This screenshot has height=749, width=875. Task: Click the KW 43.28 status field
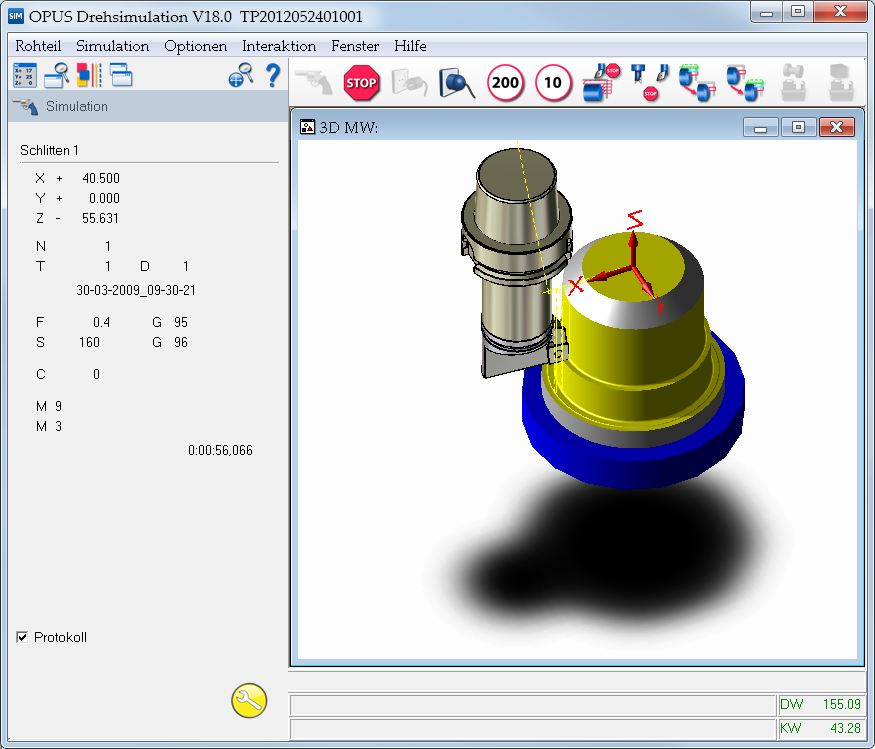pyautogui.click(x=820, y=728)
